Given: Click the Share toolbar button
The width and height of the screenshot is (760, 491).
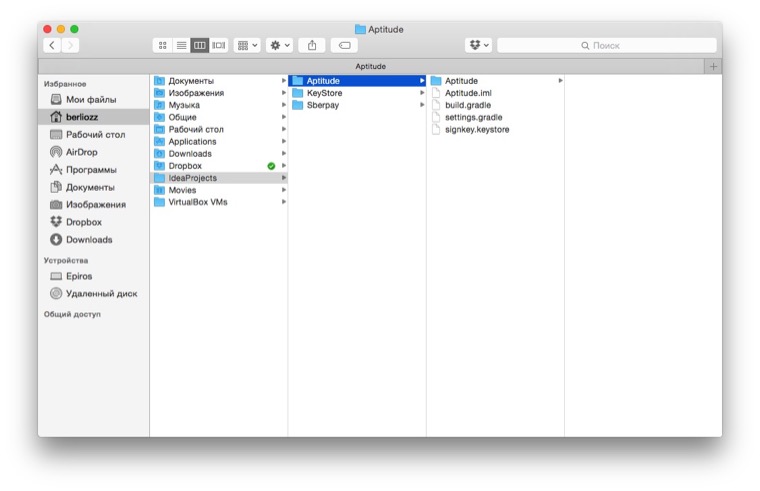Looking at the screenshot, I should tap(312, 45).
